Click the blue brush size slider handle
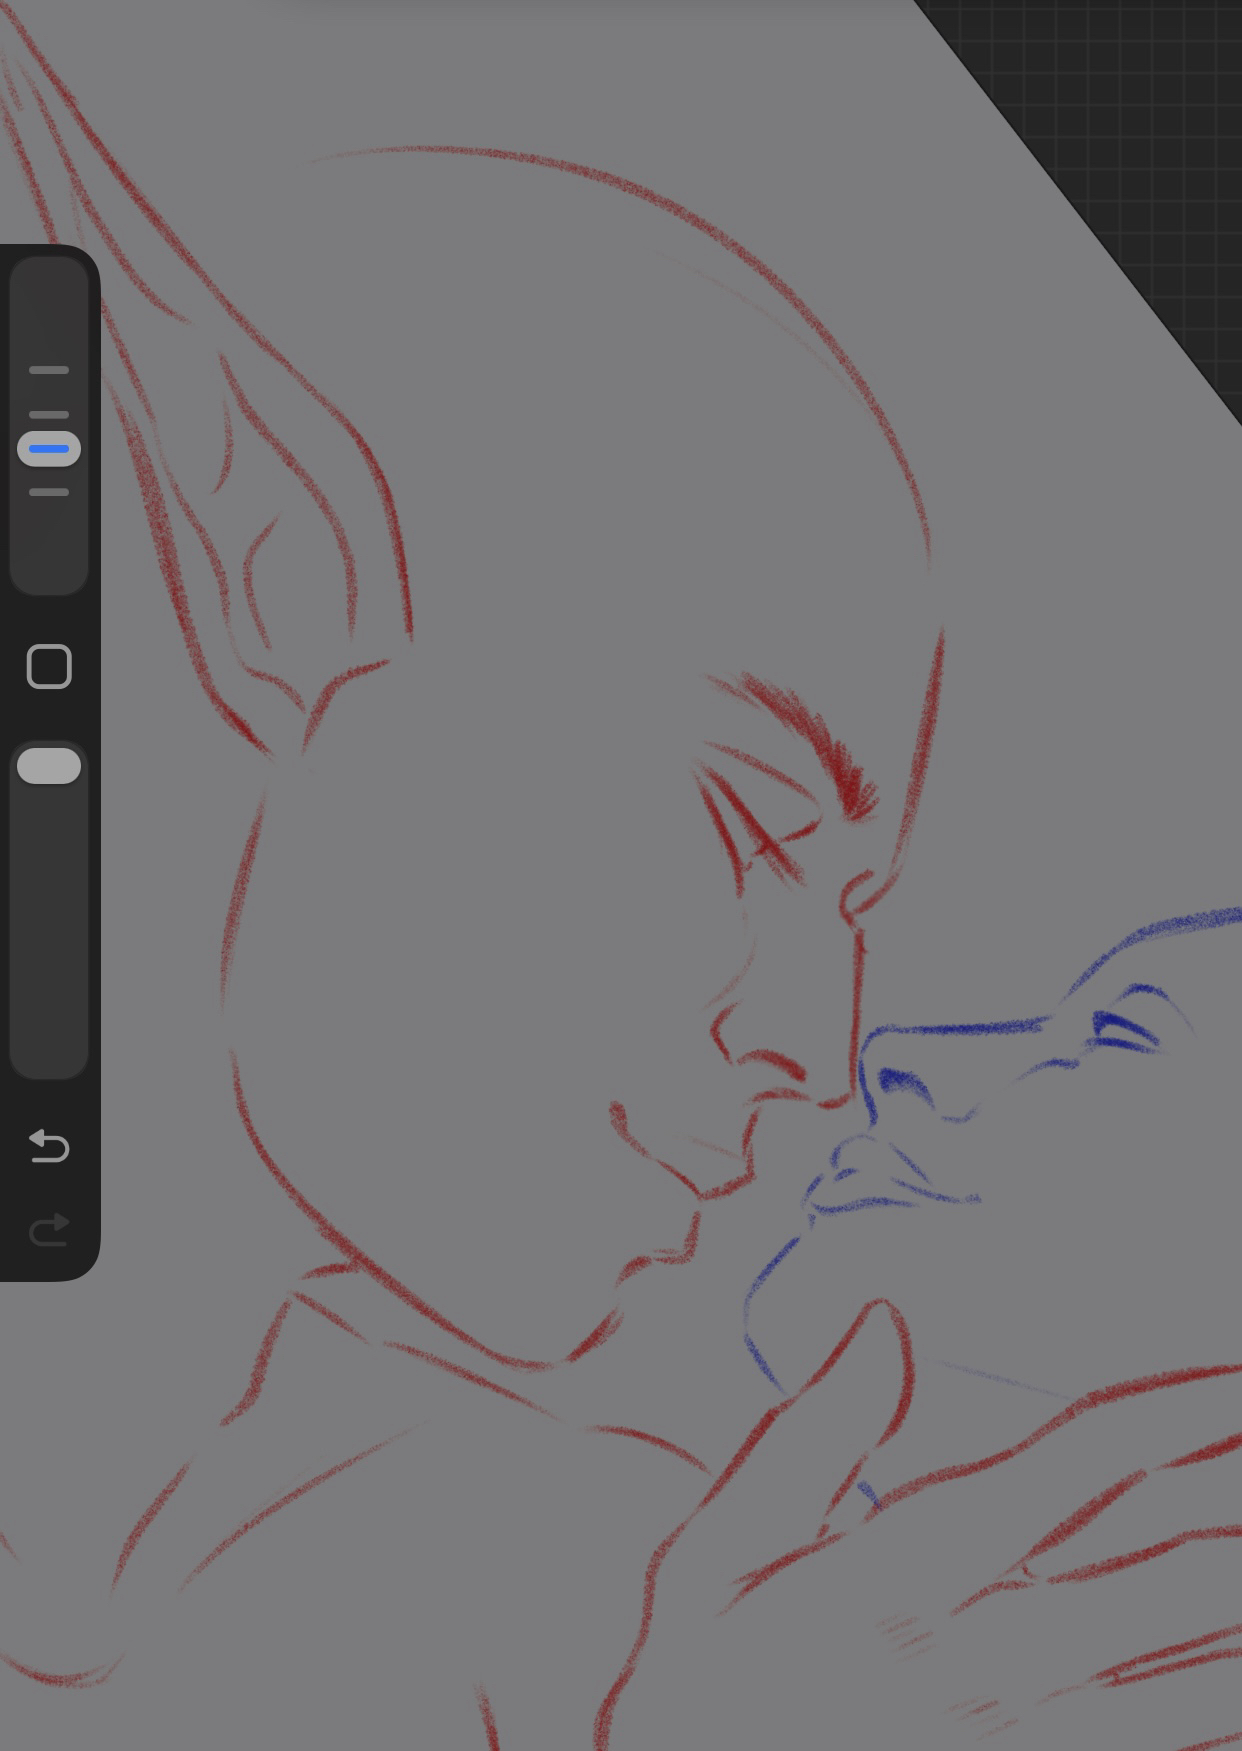Screen dimensions: 1242x1751 coord(49,449)
